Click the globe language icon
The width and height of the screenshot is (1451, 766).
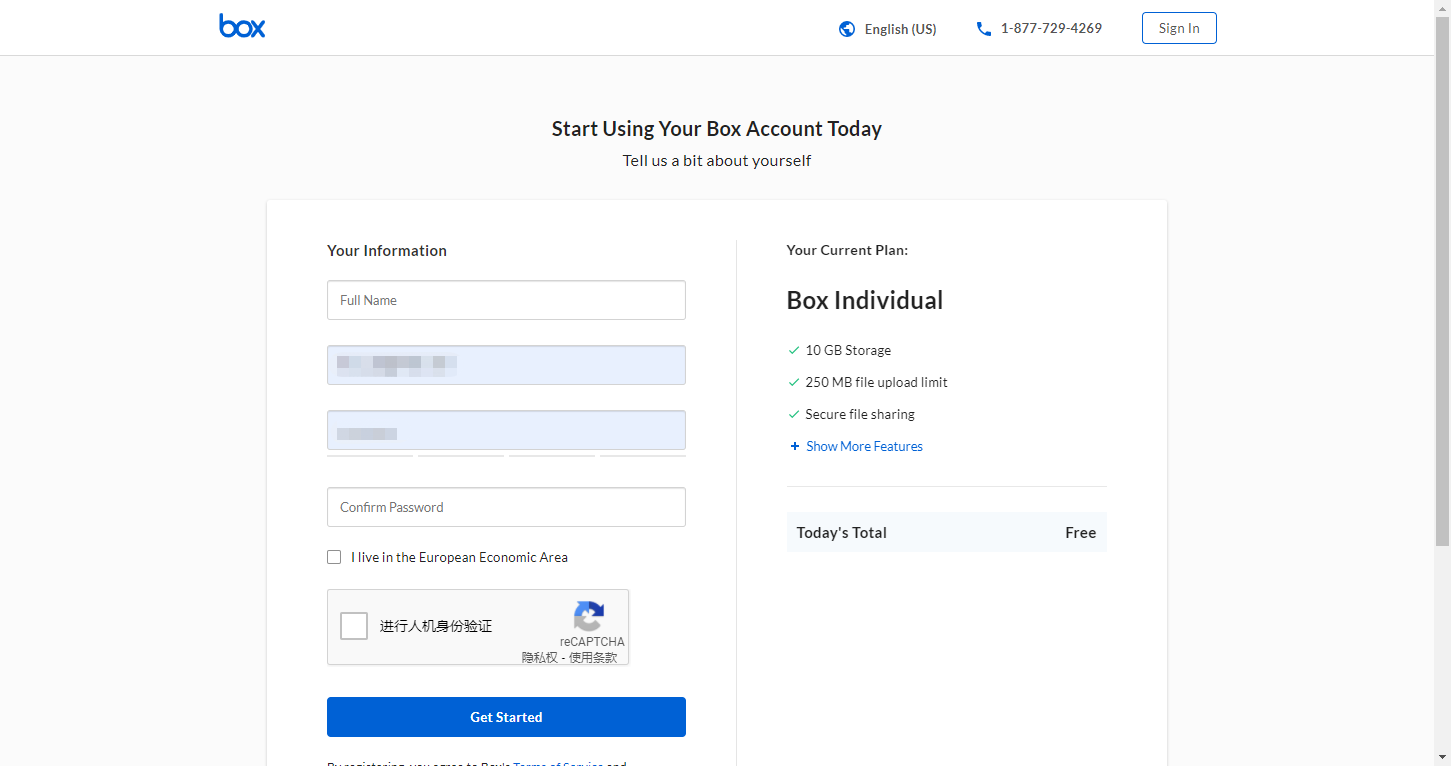coord(846,29)
